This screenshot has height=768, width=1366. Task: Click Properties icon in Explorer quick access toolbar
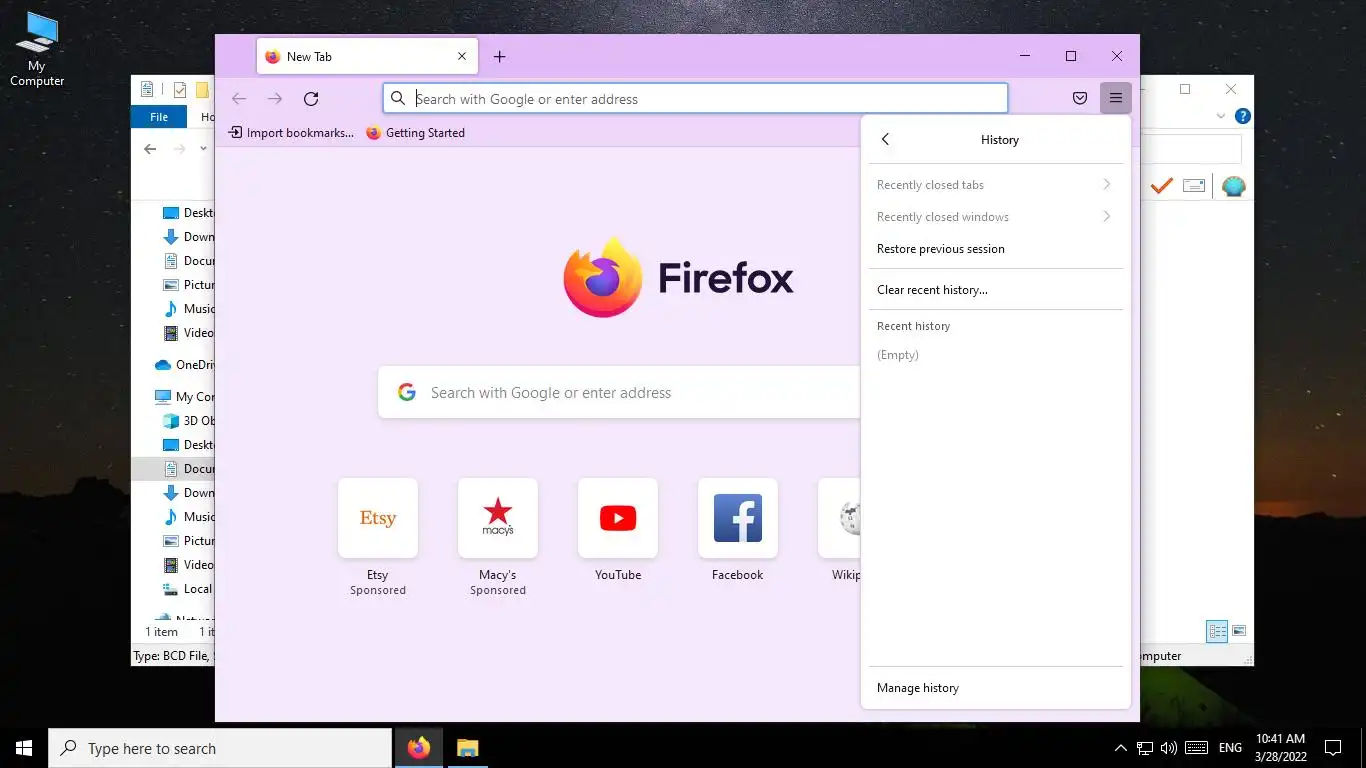pyautogui.click(x=180, y=90)
